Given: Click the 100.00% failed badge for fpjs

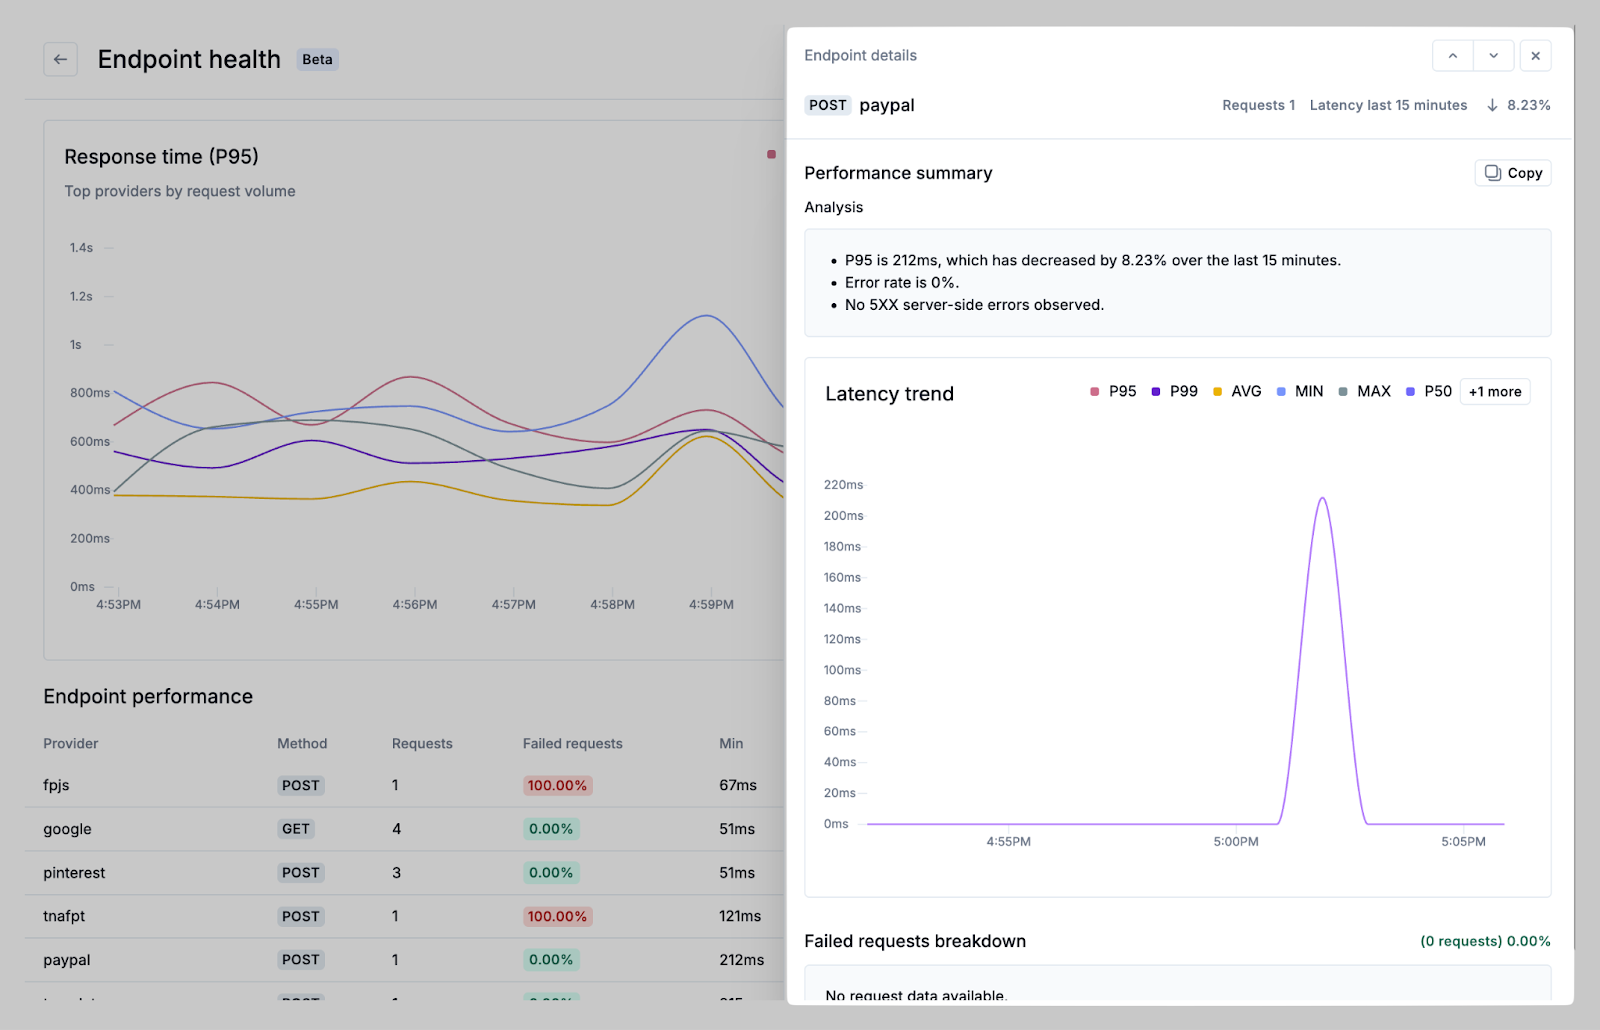Looking at the screenshot, I should [x=557, y=786].
